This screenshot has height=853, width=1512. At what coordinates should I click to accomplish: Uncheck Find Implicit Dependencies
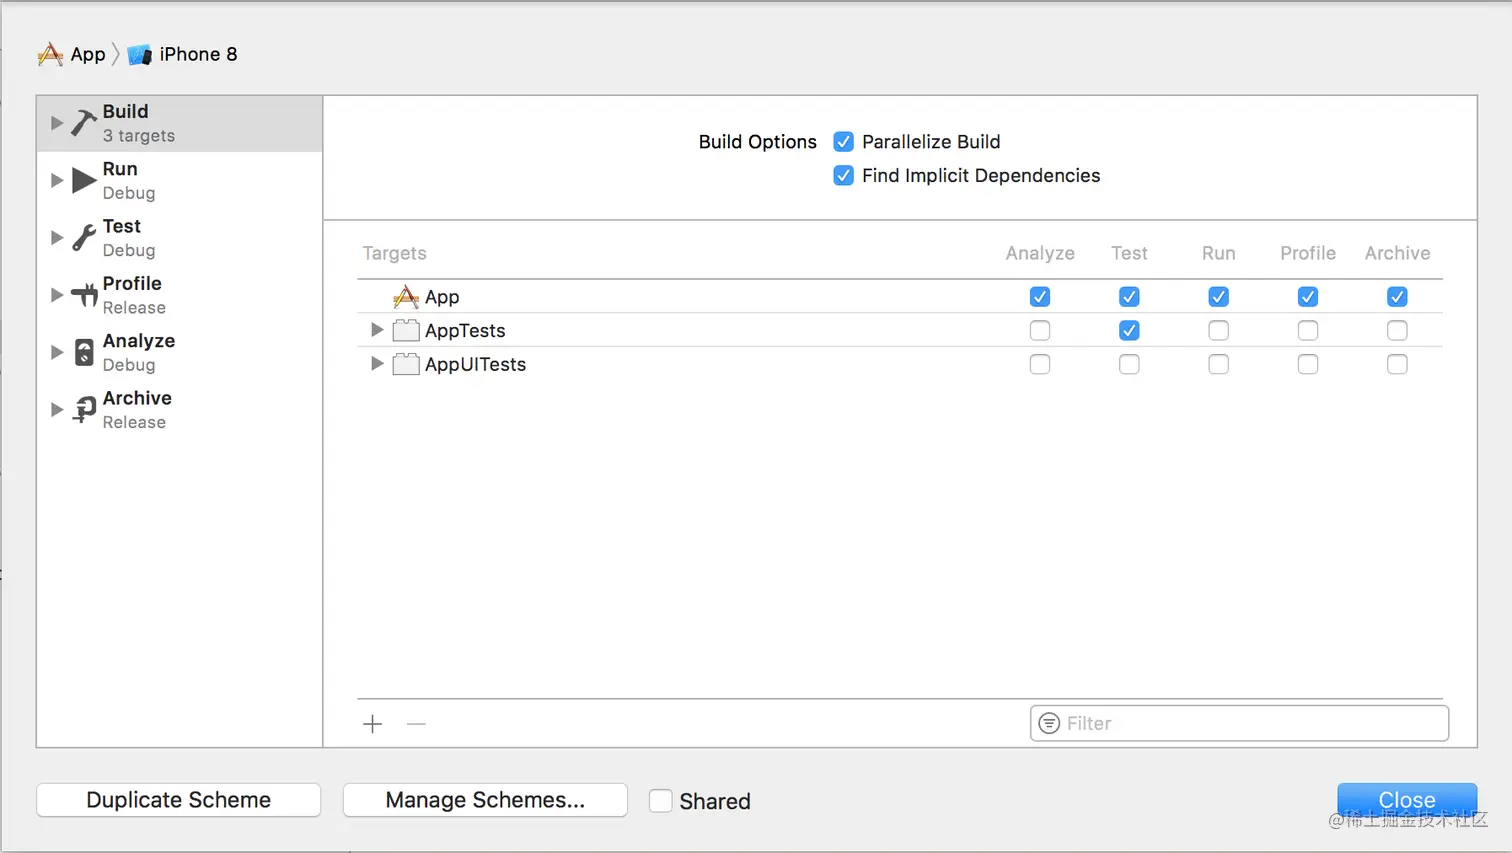point(843,175)
